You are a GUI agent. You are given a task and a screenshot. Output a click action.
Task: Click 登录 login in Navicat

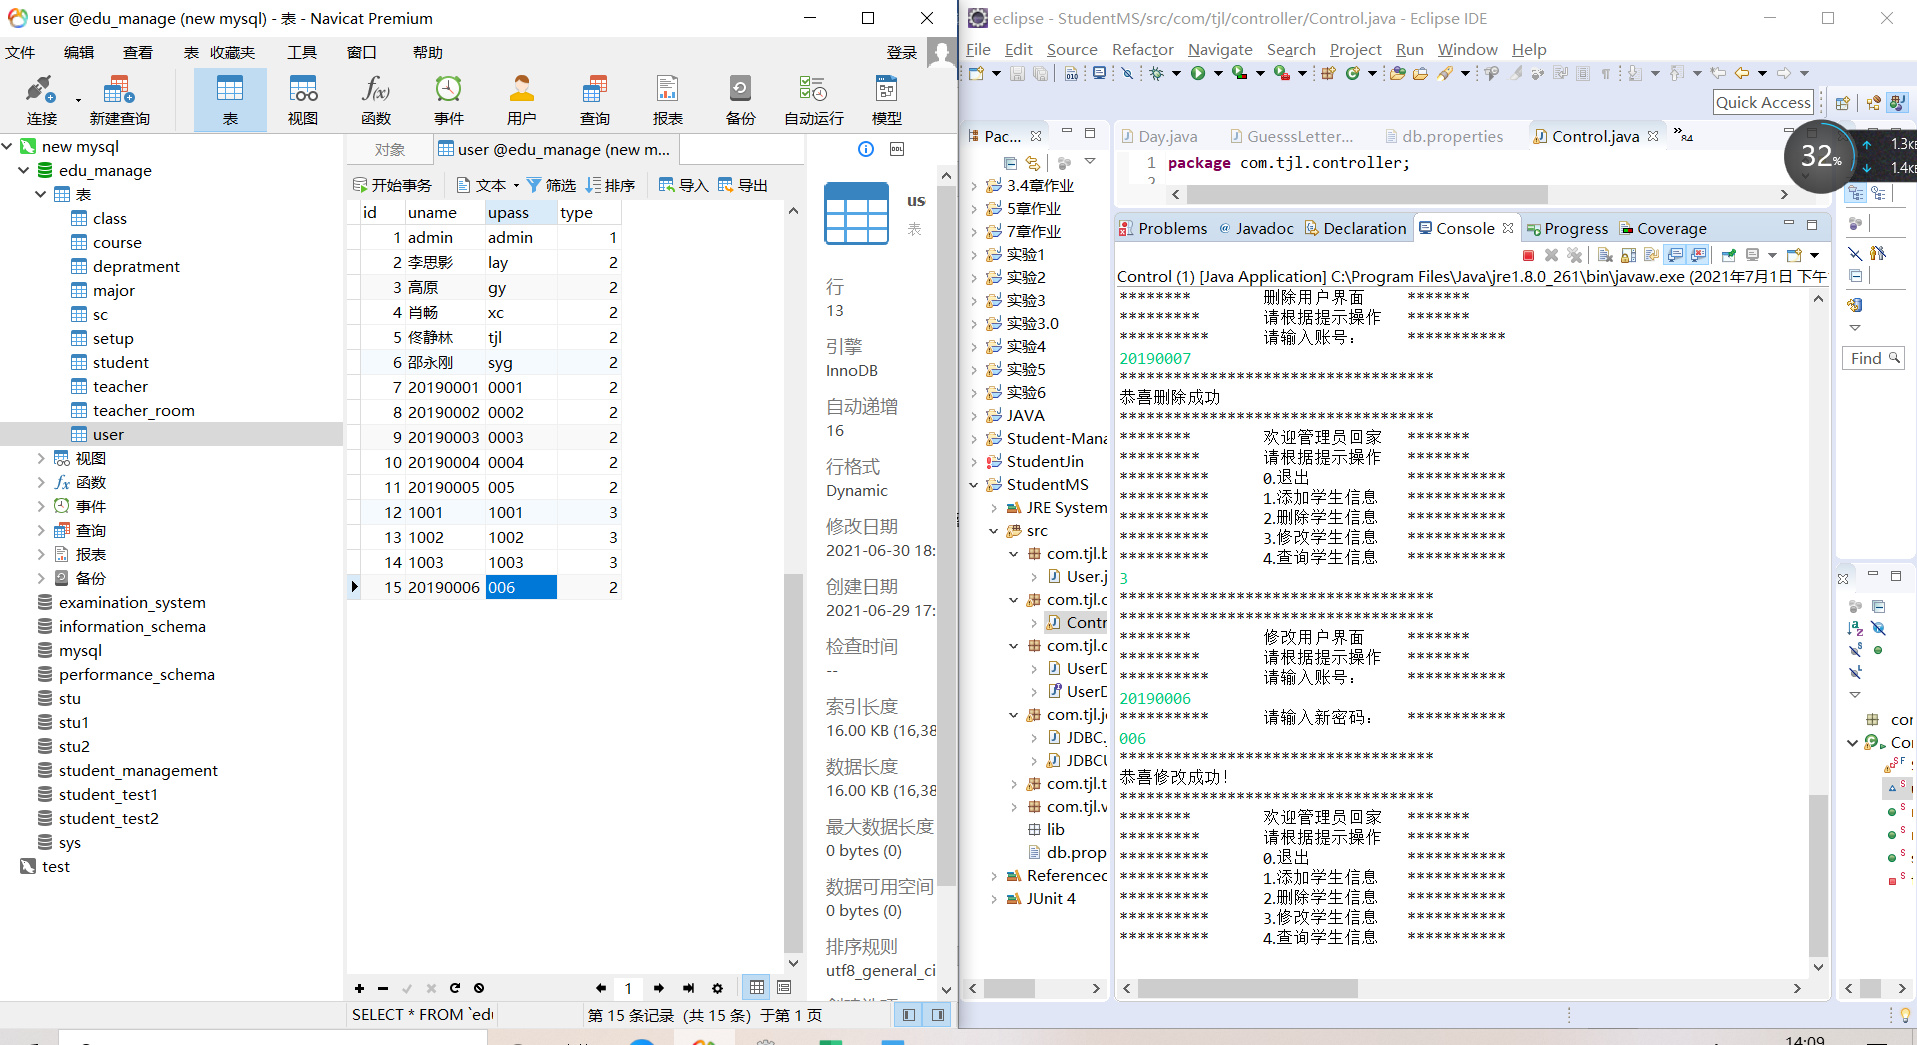pyautogui.click(x=902, y=52)
